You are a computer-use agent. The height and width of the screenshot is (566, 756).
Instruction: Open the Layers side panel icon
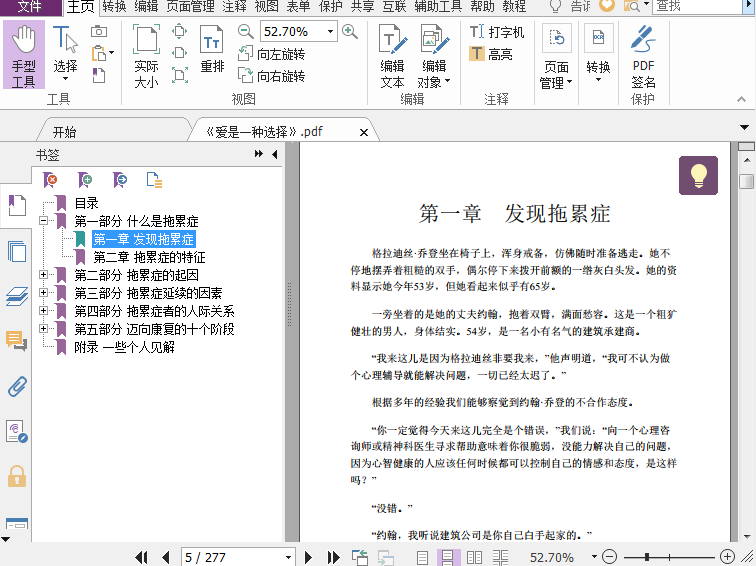coord(17,296)
